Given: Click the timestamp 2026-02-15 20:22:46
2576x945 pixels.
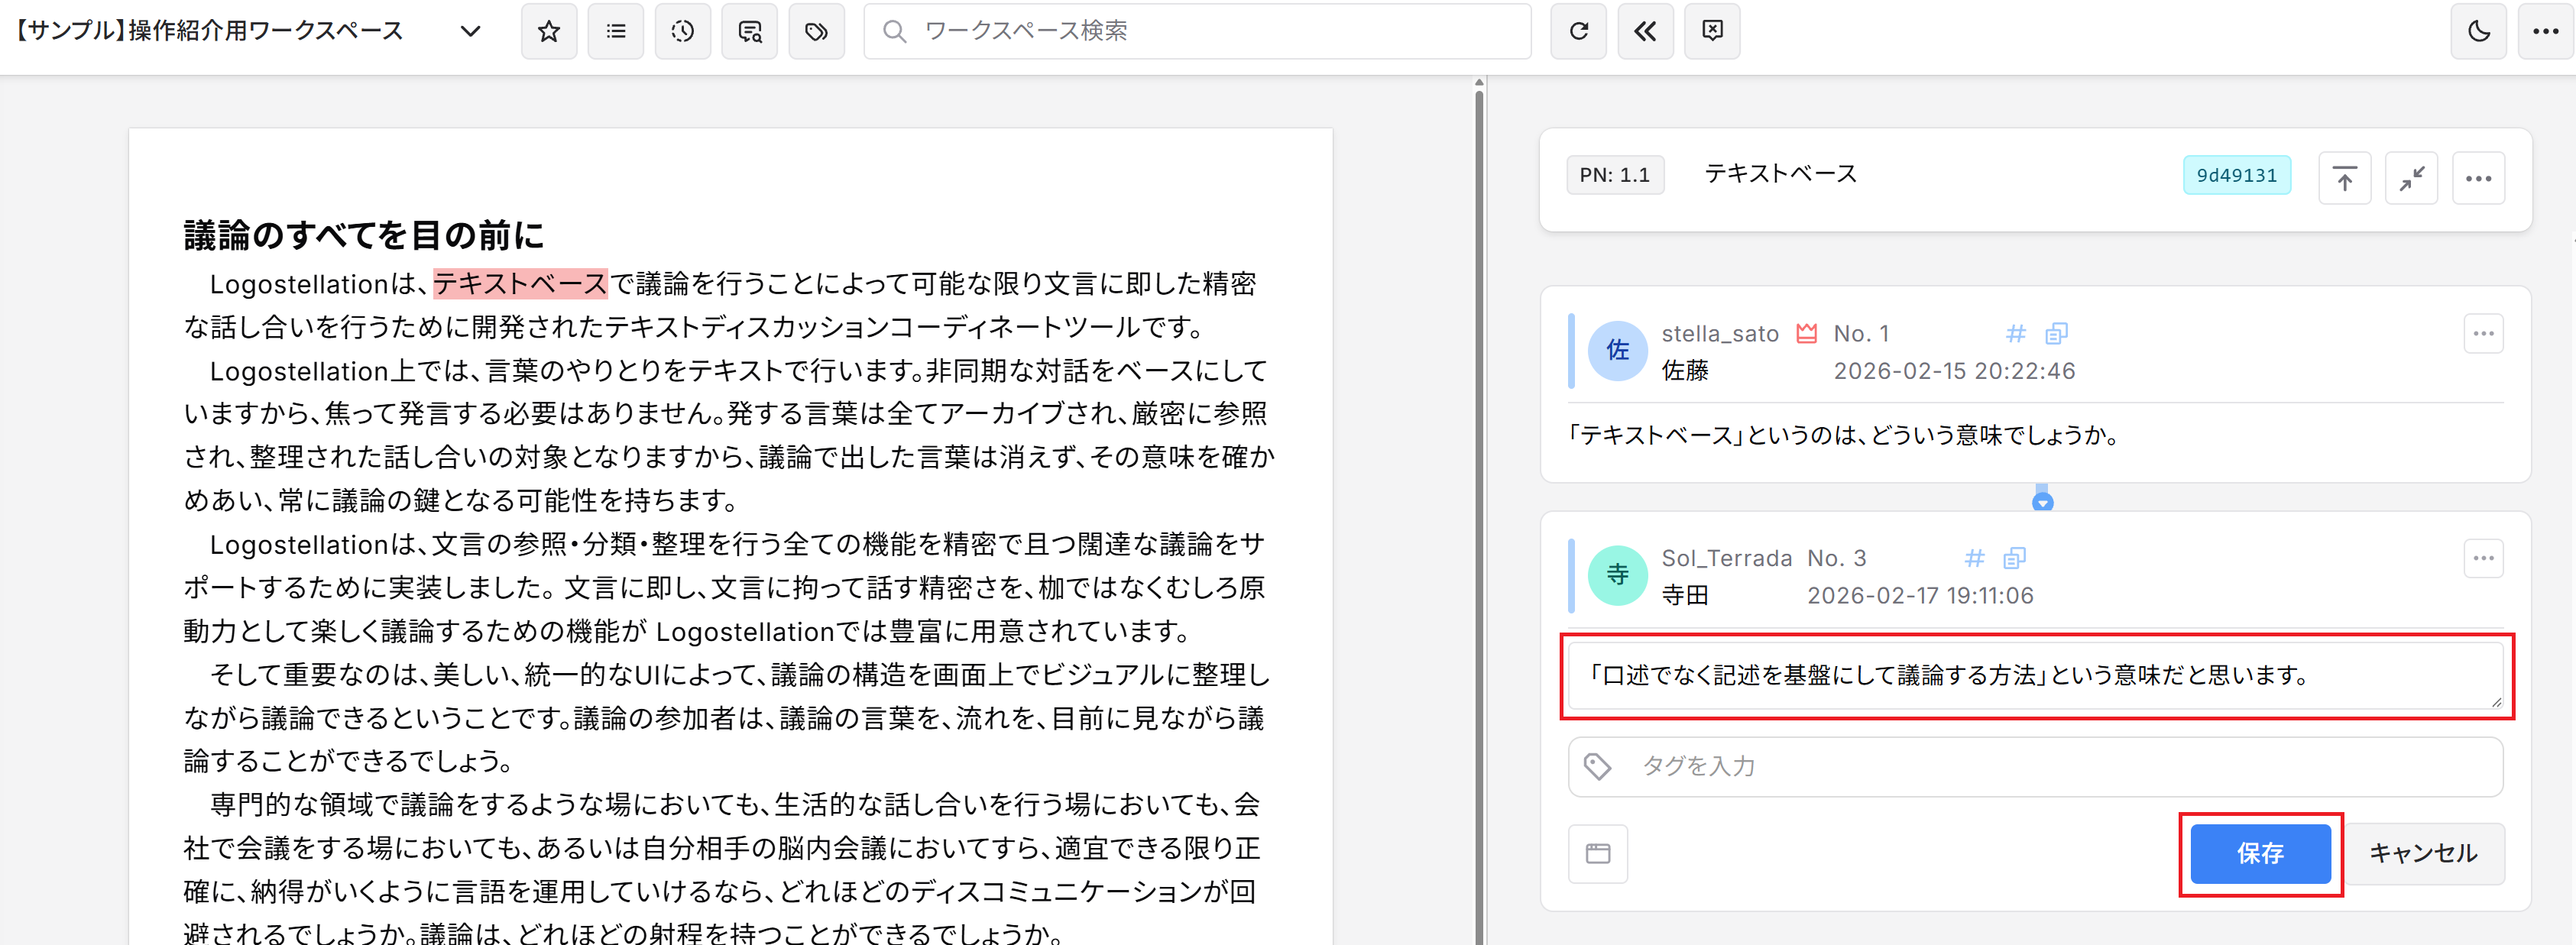Looking at the screenshot, I should click(1955, 371).
